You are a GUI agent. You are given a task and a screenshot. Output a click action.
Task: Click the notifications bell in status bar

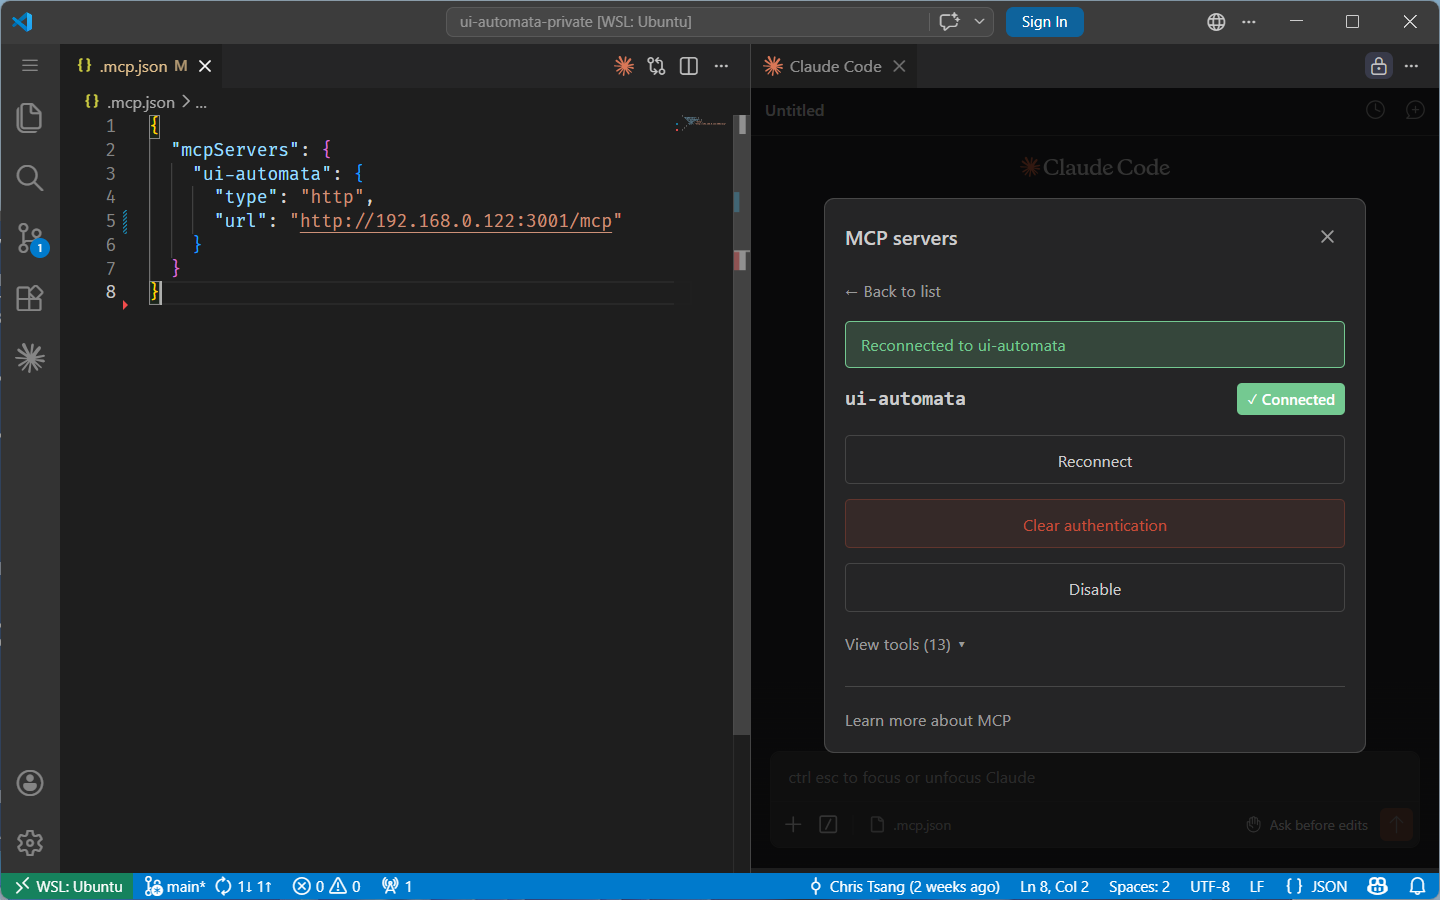(1419, 886)
